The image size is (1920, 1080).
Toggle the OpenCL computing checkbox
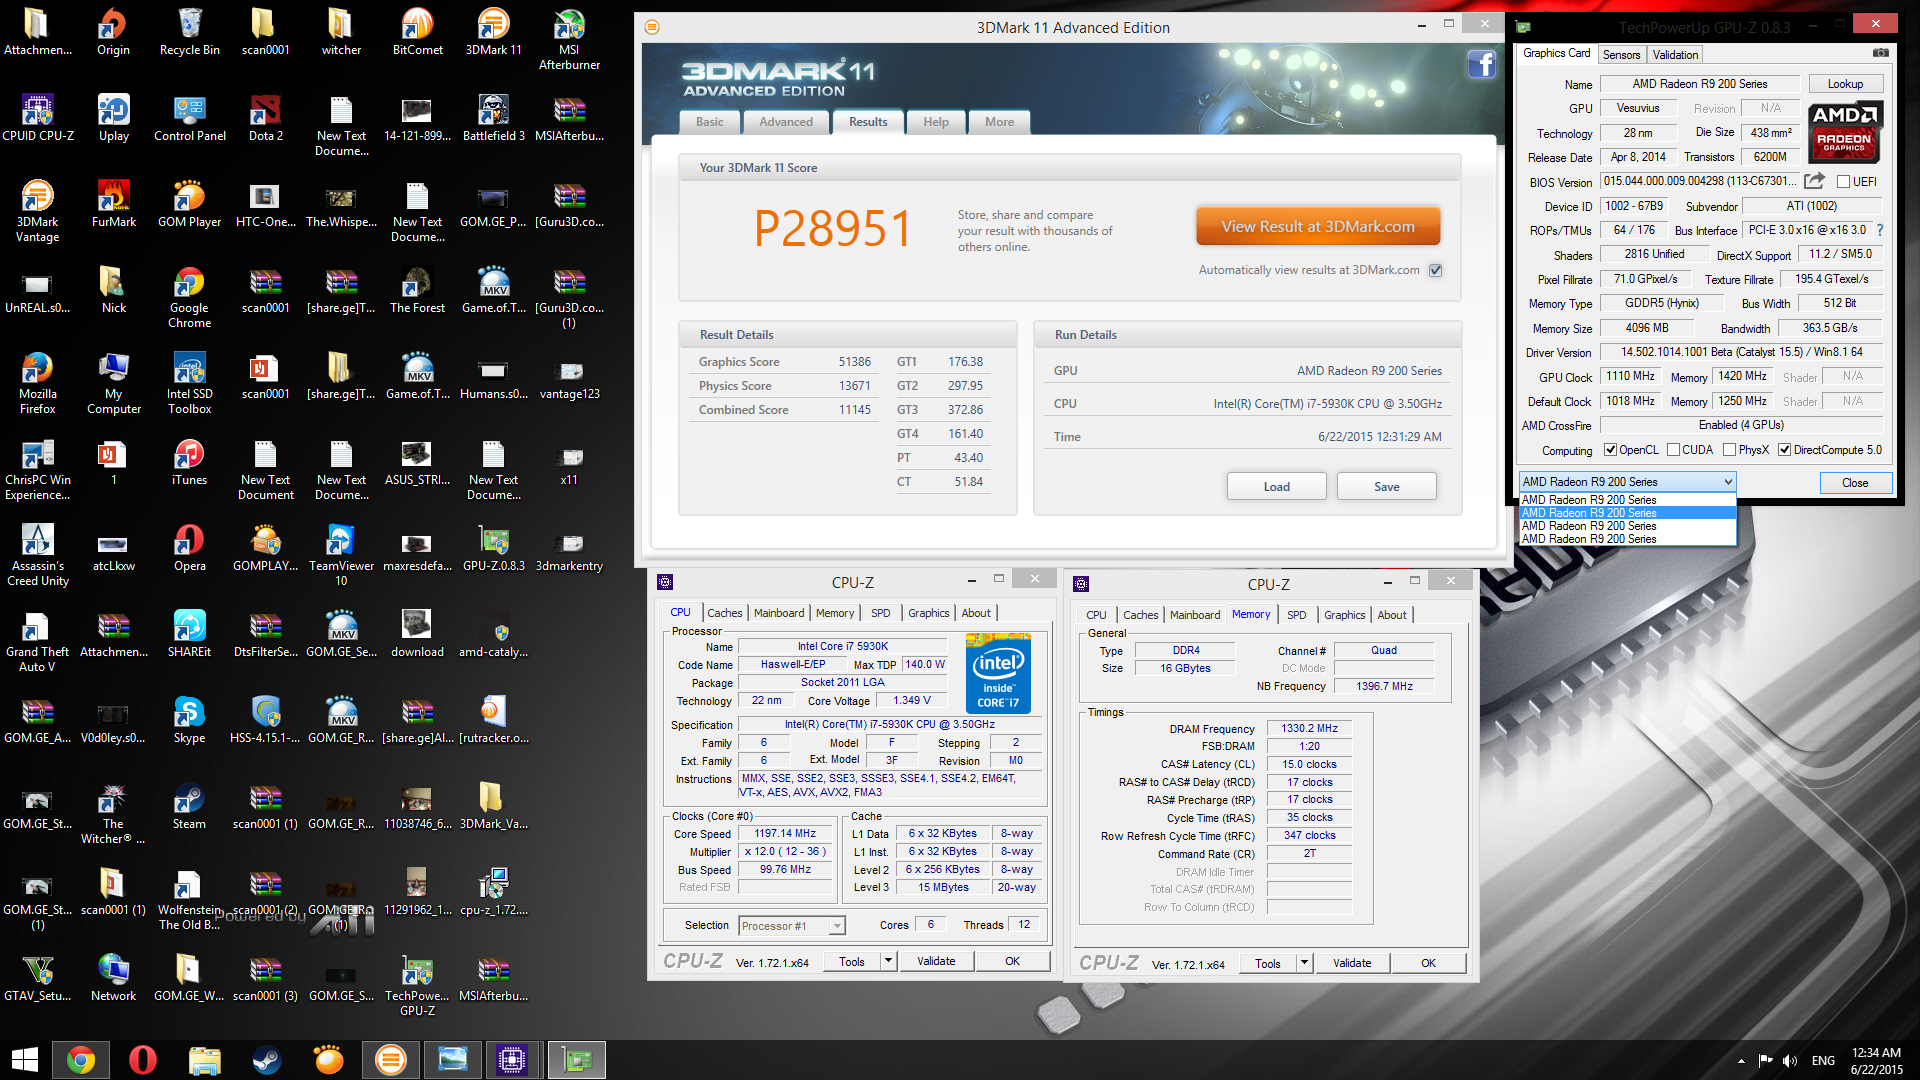[1610, 450]
